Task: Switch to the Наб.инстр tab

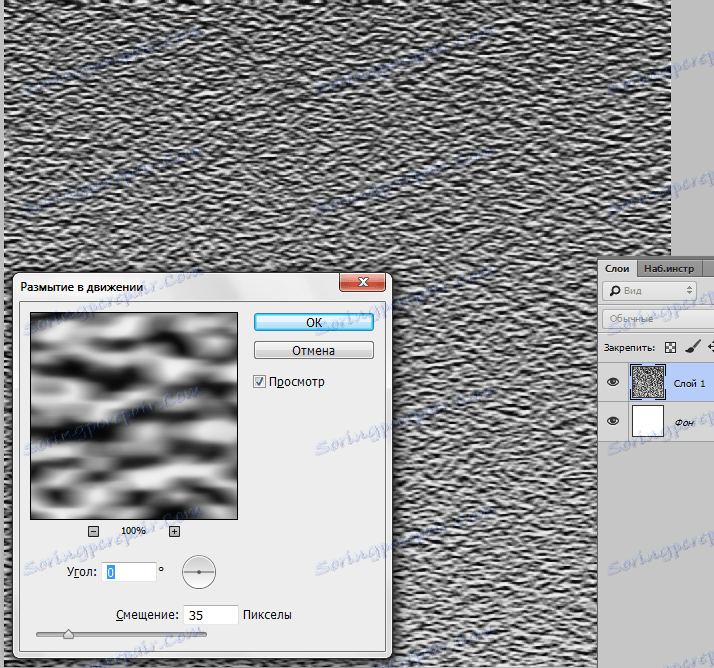Action: click(x=669, y=269)
